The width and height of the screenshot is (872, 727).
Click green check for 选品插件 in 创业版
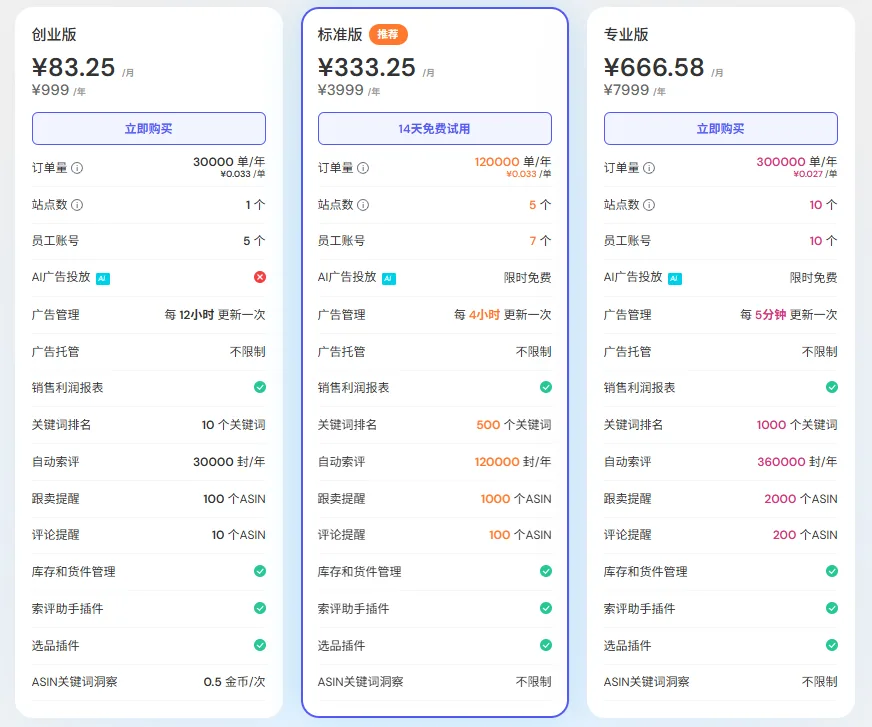[260, 645]
